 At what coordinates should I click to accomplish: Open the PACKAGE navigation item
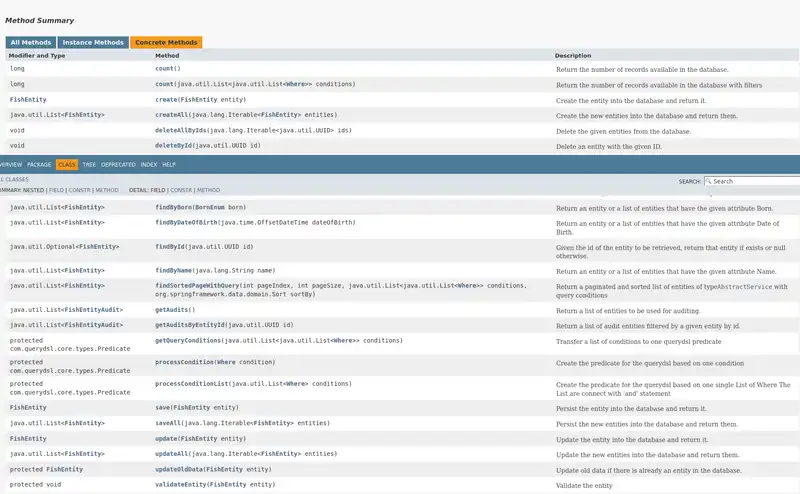tap(39, 164)
